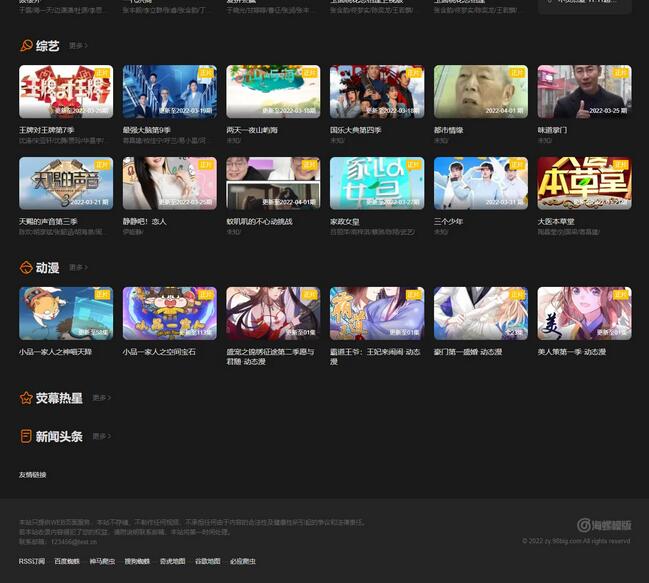This screenshot has width=649, height=583.
Task: Expand 更多 beside 荧幕热星 heading
Action: click(101, 398)
